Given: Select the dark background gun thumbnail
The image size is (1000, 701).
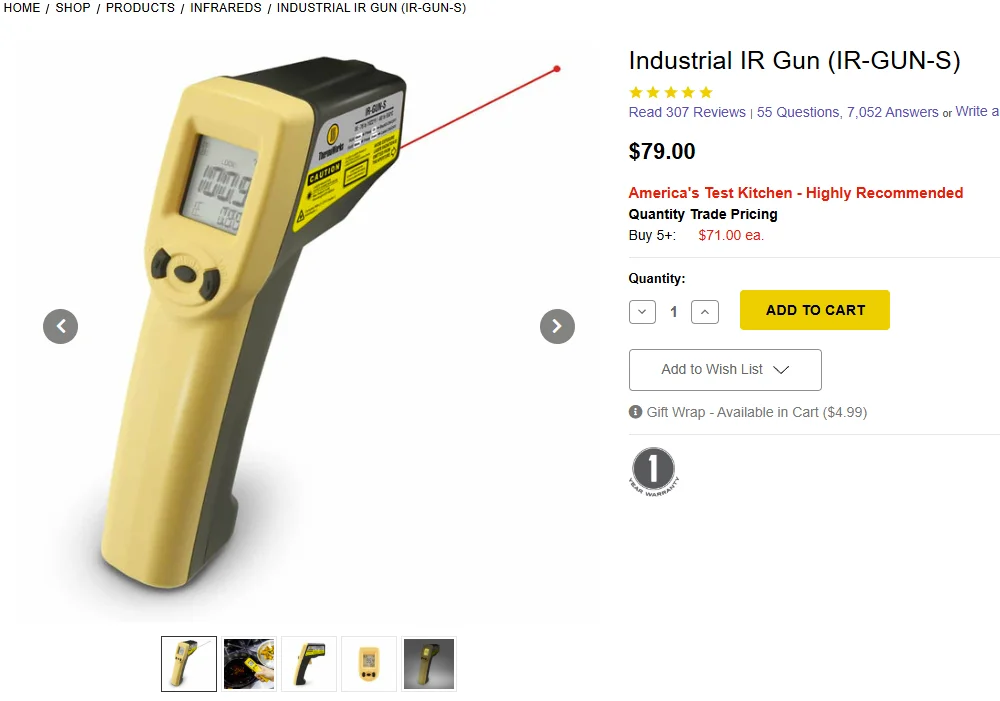Looking at the screenshot, I should pos(429,664).
